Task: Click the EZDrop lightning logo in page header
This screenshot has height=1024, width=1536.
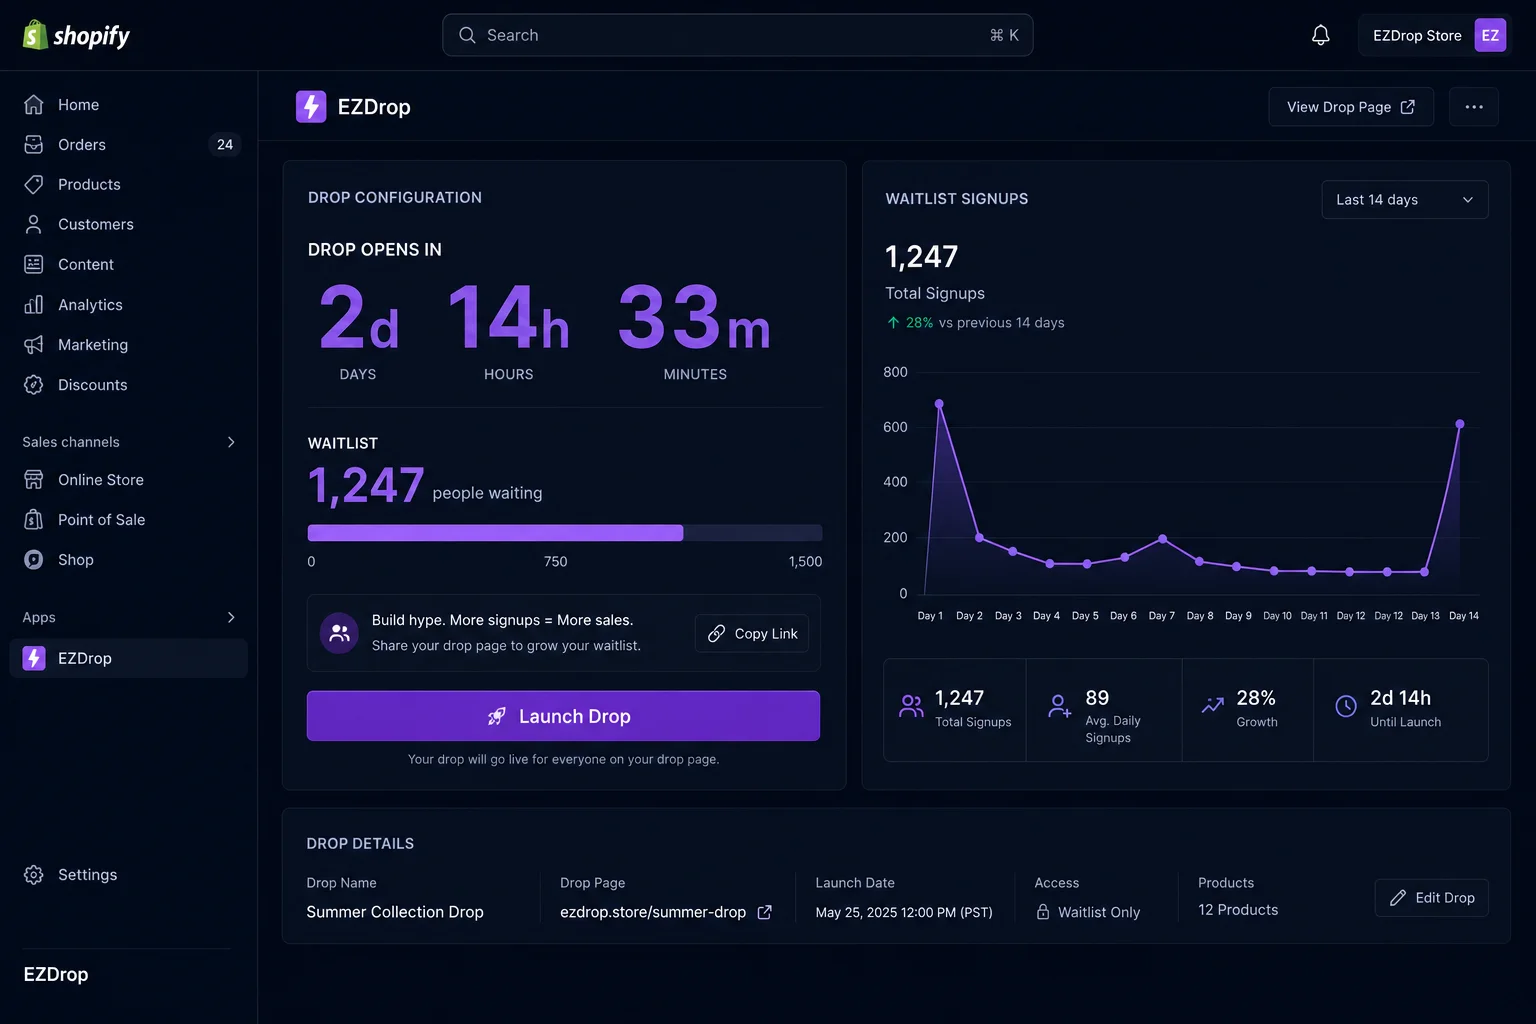Action: 311,107
